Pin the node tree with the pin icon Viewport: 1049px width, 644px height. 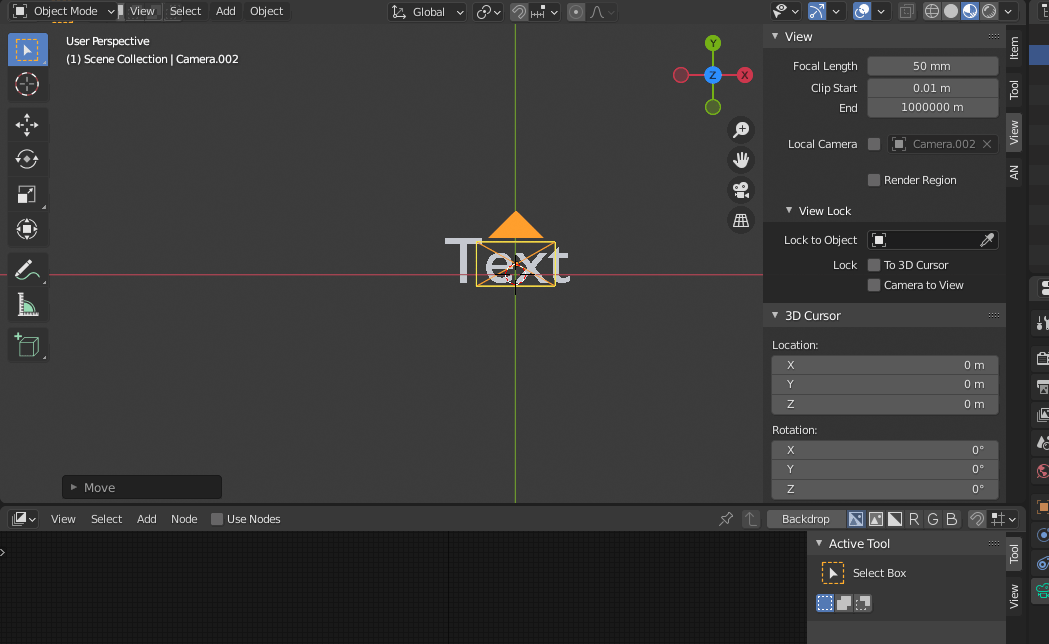click(x=726, y=519)
